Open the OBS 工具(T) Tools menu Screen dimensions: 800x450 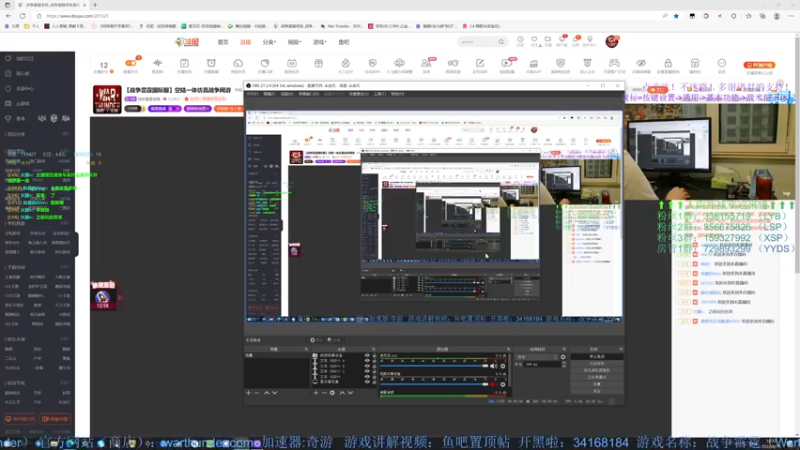click(x=380, y=94)
